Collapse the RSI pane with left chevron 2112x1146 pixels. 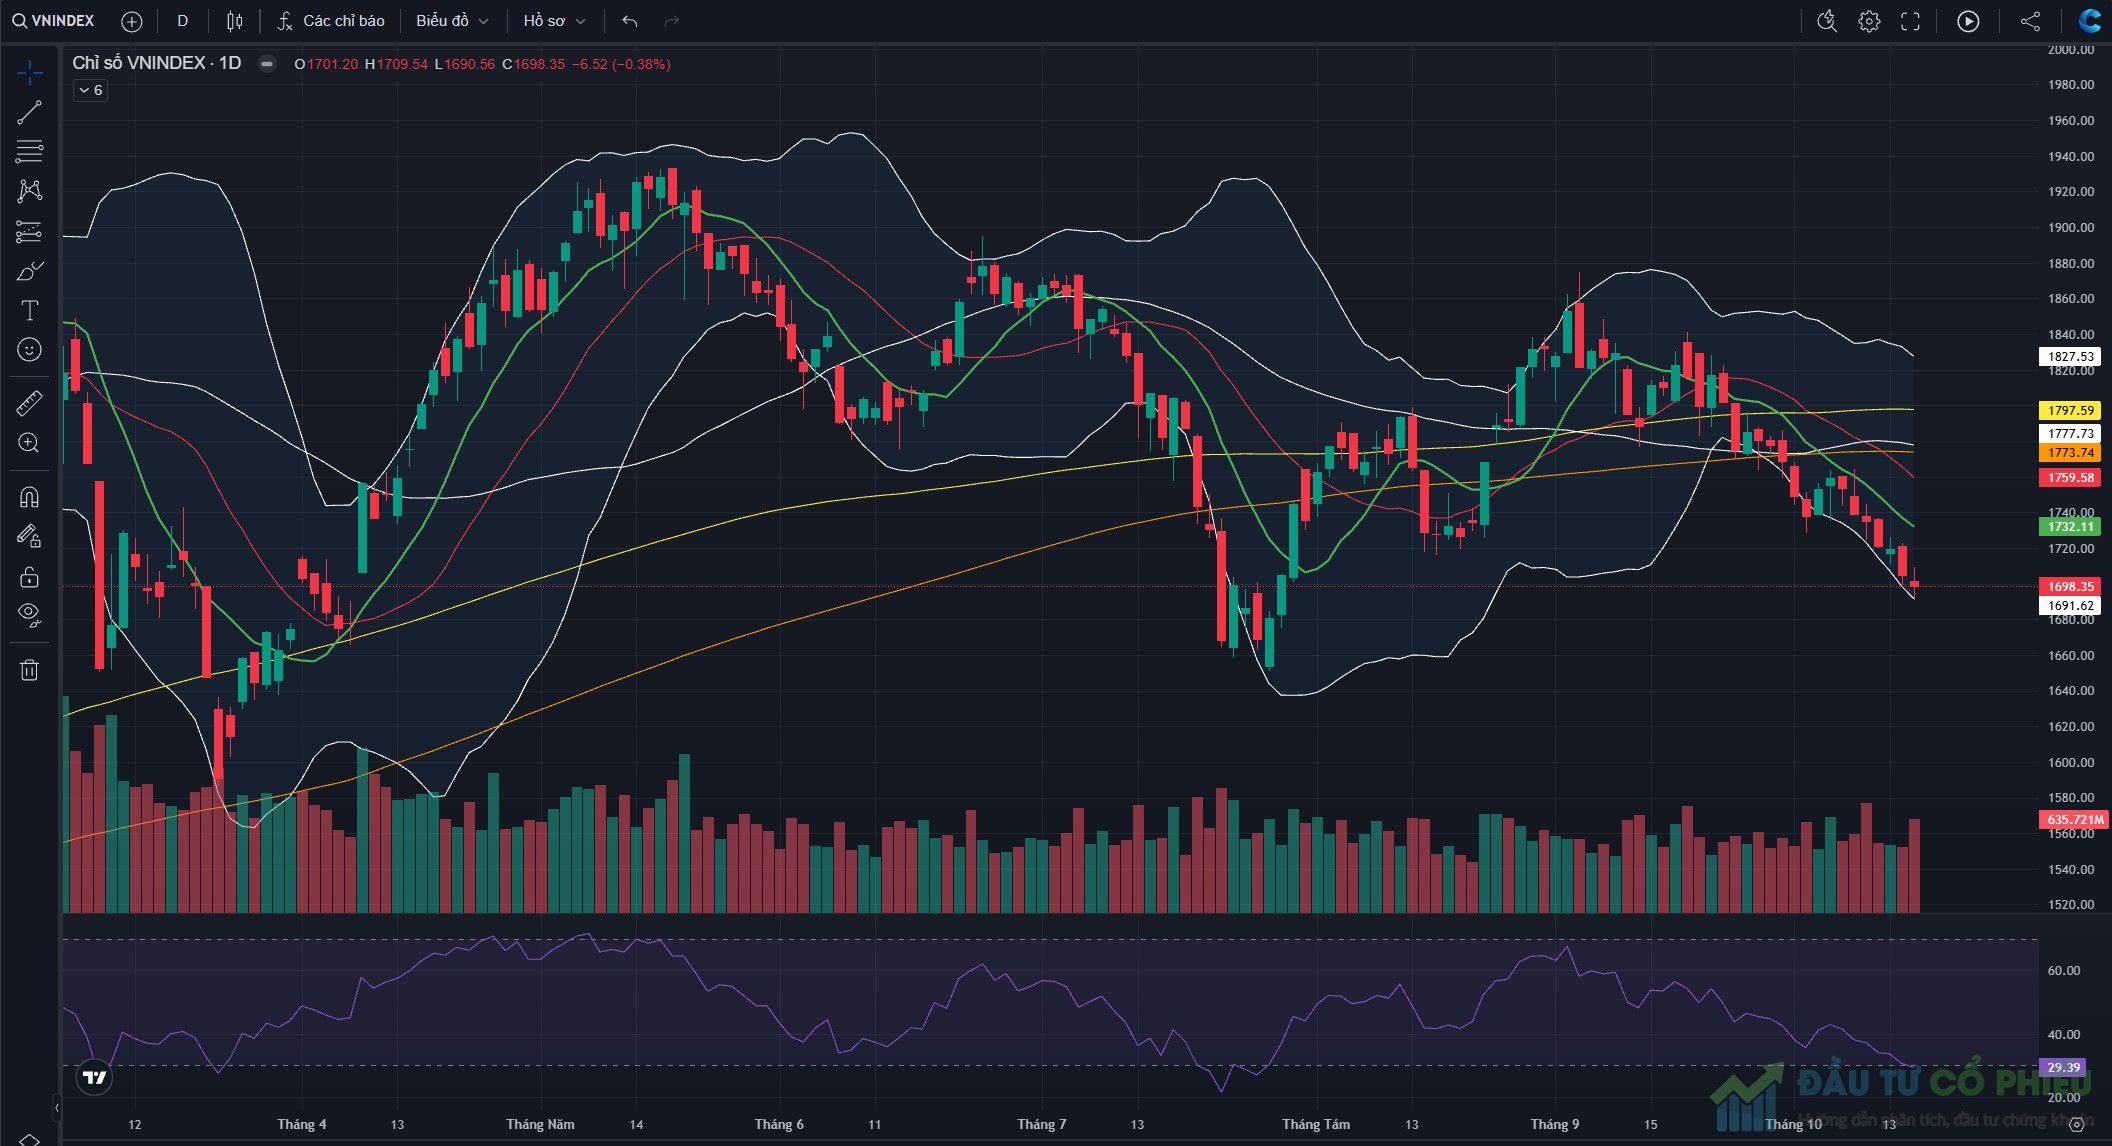[56, 1107]
